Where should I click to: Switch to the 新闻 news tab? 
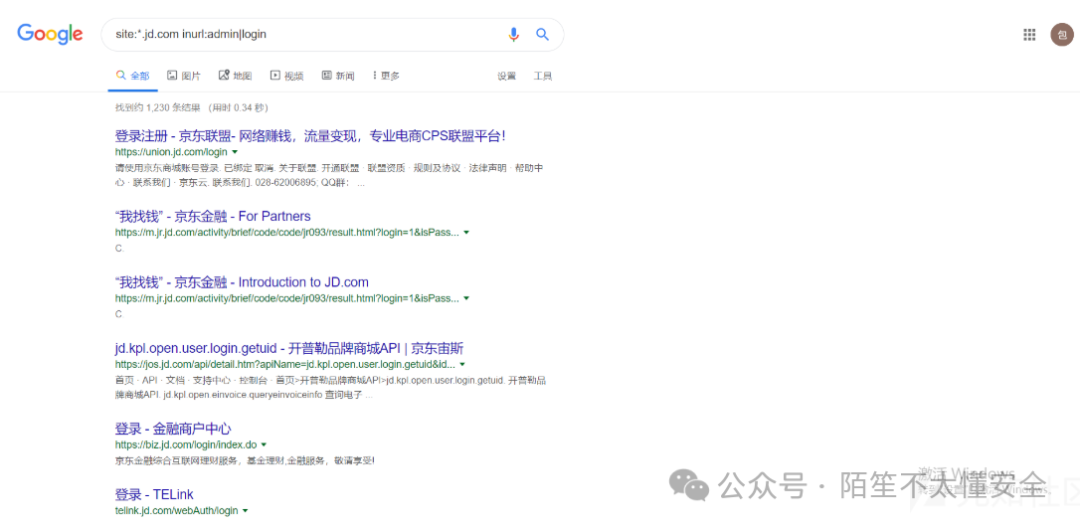(x=338, y=76)
